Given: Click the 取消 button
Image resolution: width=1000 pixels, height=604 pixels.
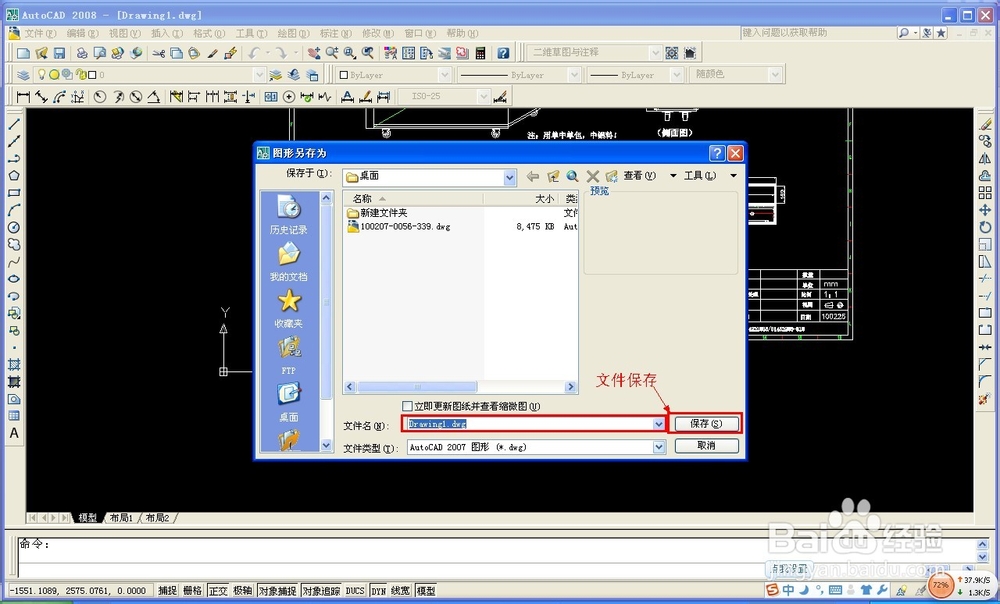Looking at the screenshot, I should point(706,445).
